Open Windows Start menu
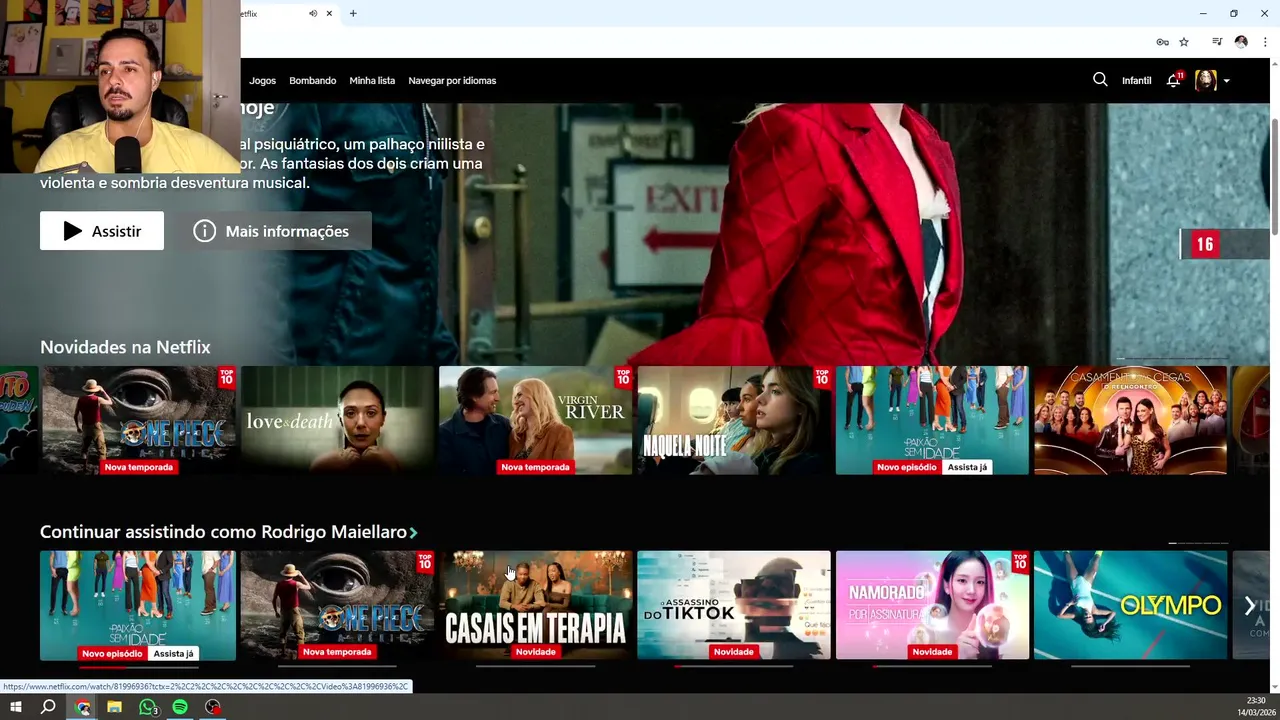The height and width of the screenshot is (720, 1280). 16,707
